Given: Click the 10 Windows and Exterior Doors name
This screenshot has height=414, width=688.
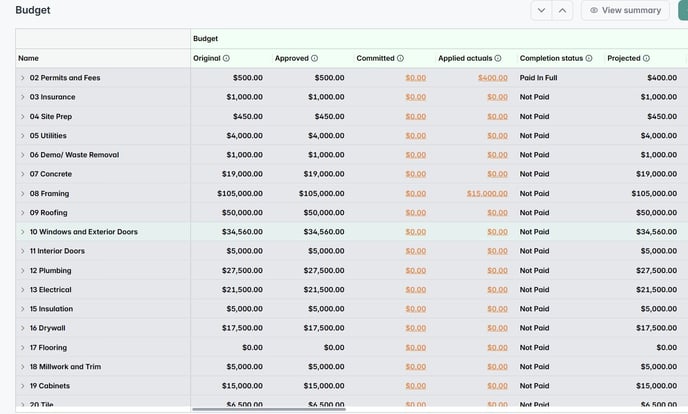Looking at the screenshot, I should [84, 232].
